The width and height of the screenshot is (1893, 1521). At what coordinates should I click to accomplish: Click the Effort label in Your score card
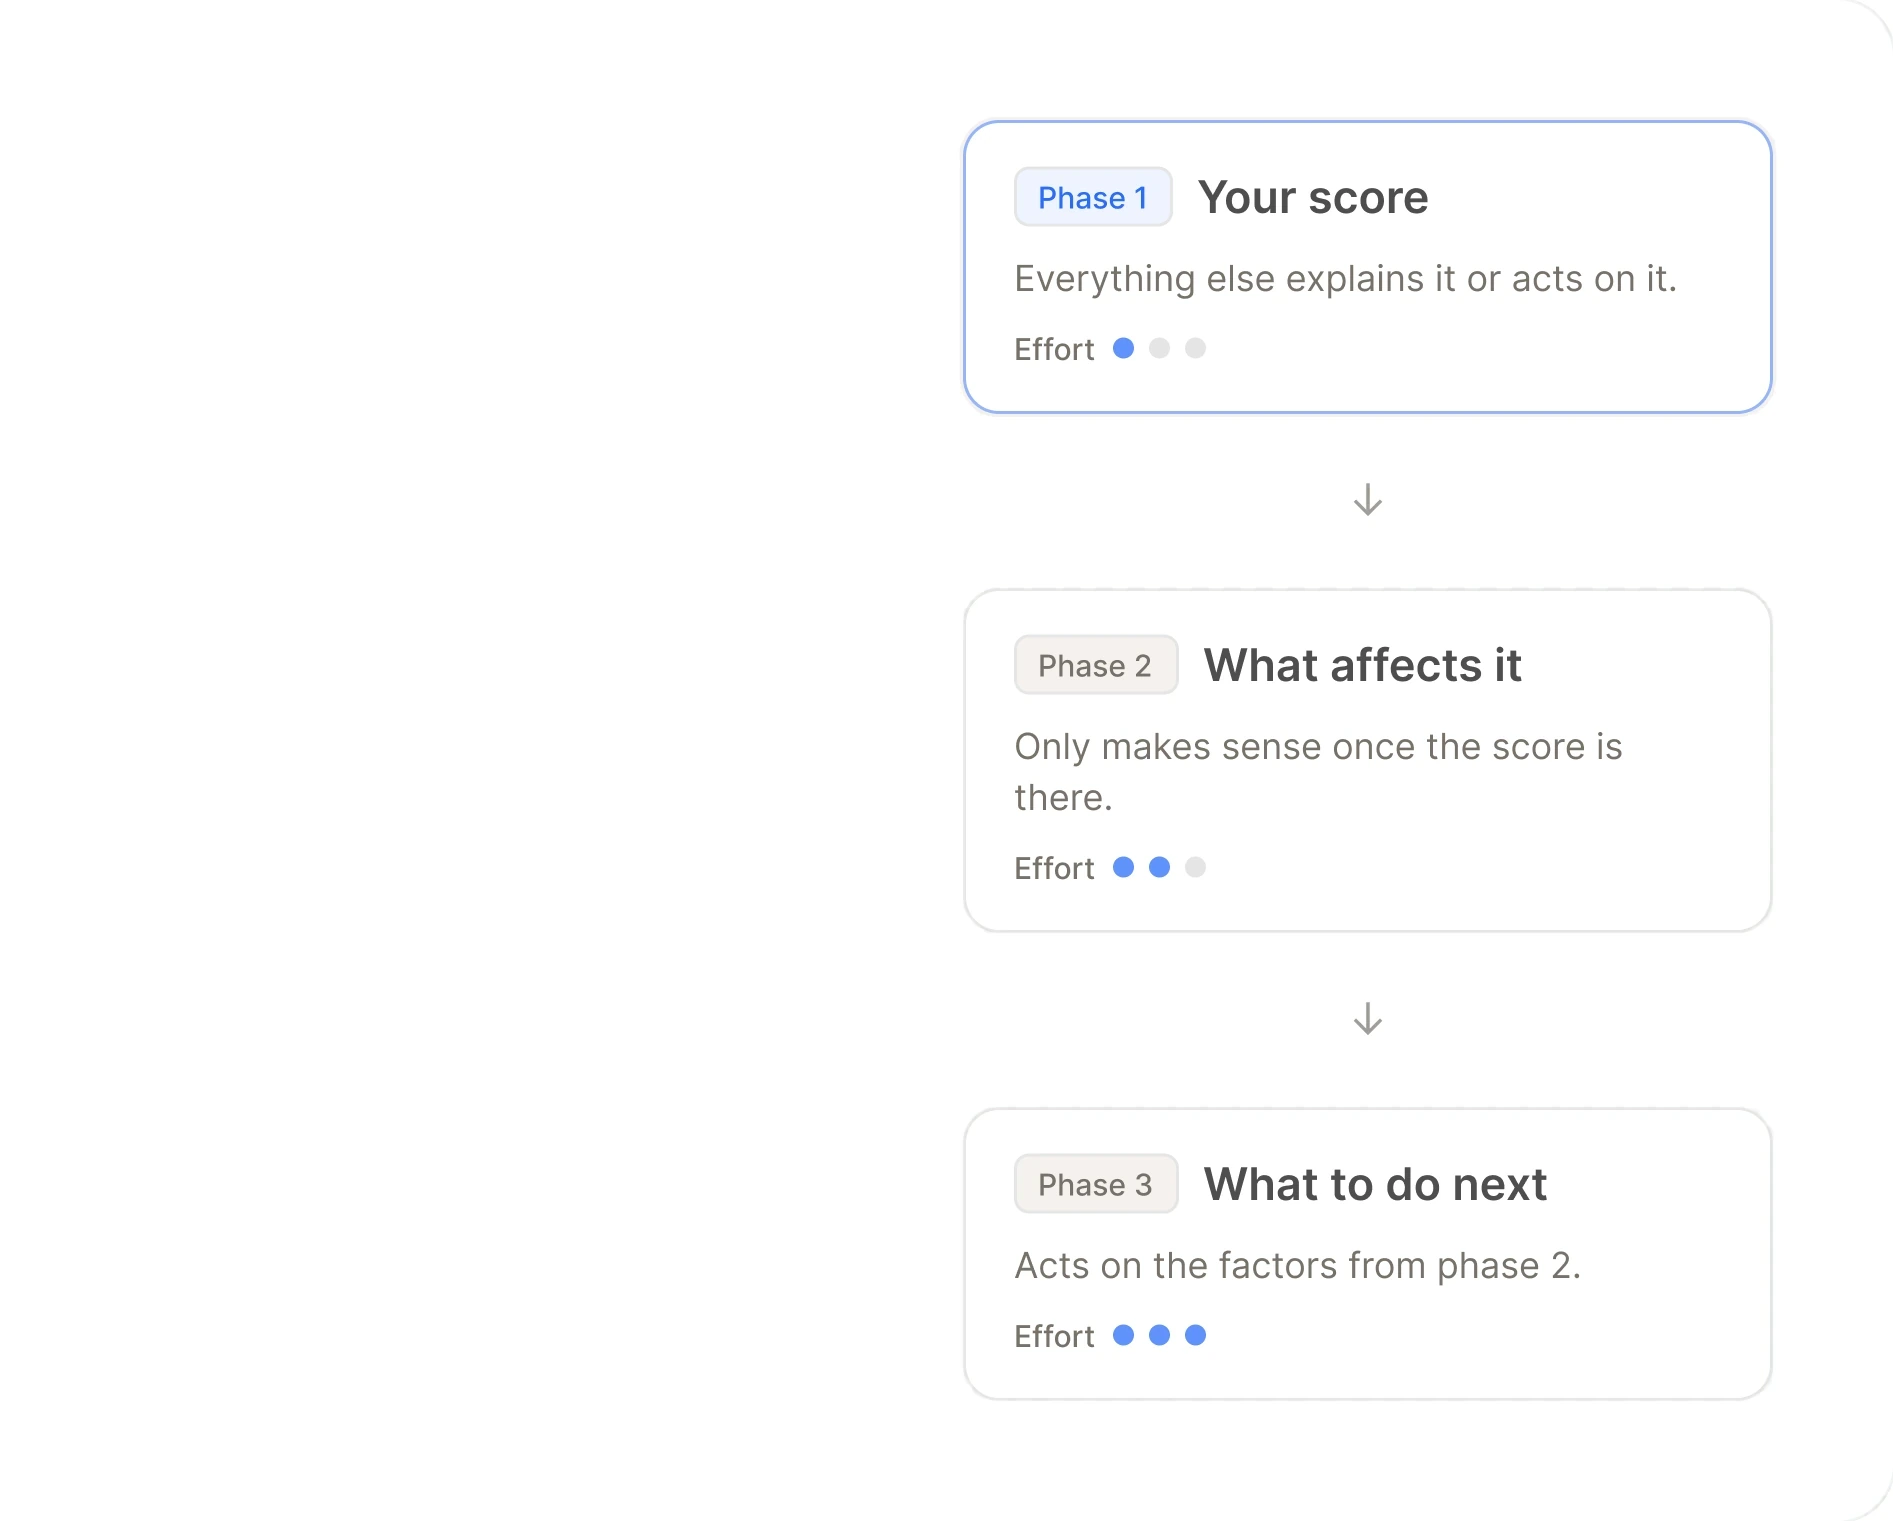tap(1054, 349)
